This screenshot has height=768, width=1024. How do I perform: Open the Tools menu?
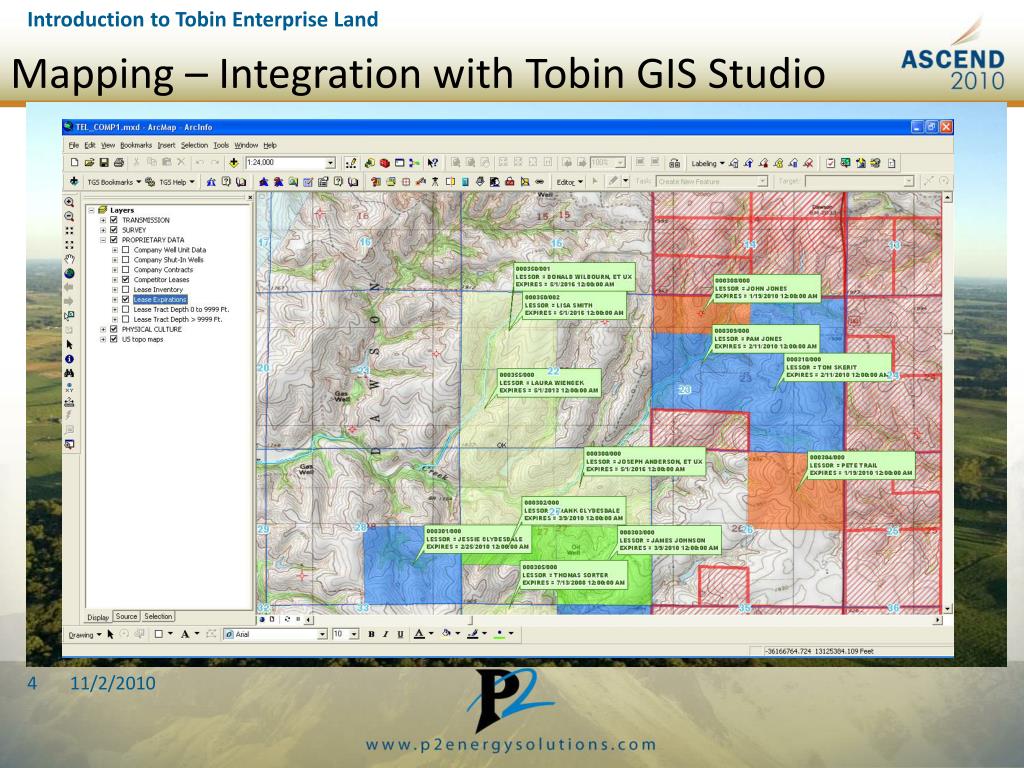coord(221,145)
